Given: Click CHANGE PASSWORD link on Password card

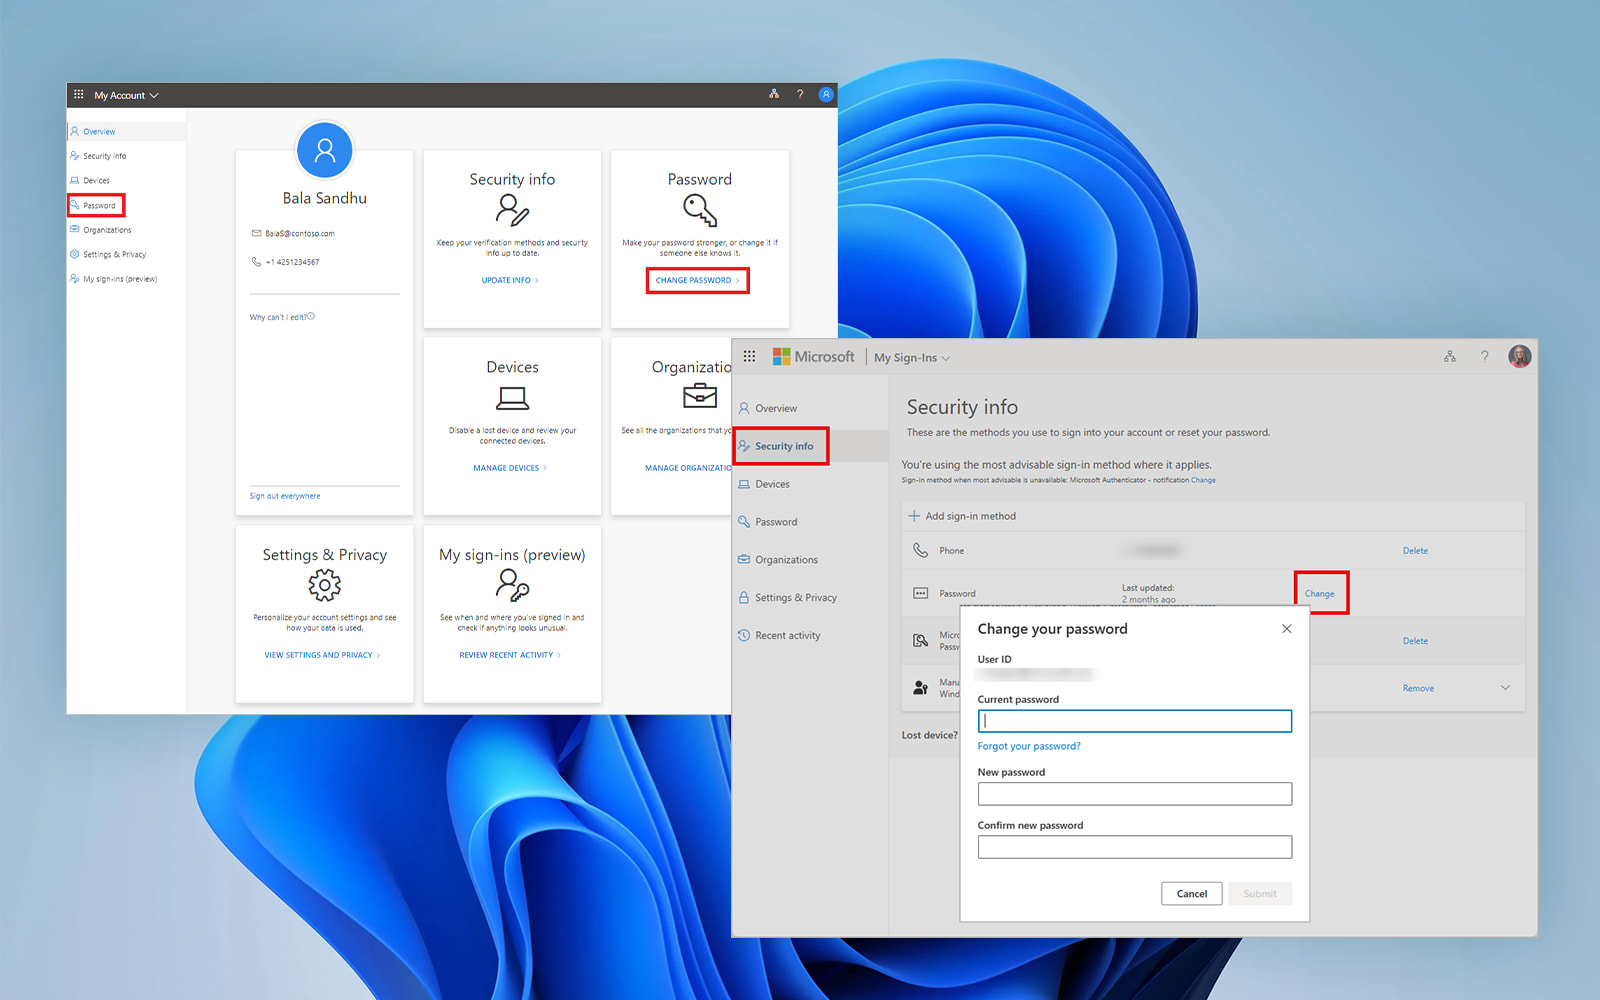Looking at the screenshot, I should 697,280.
